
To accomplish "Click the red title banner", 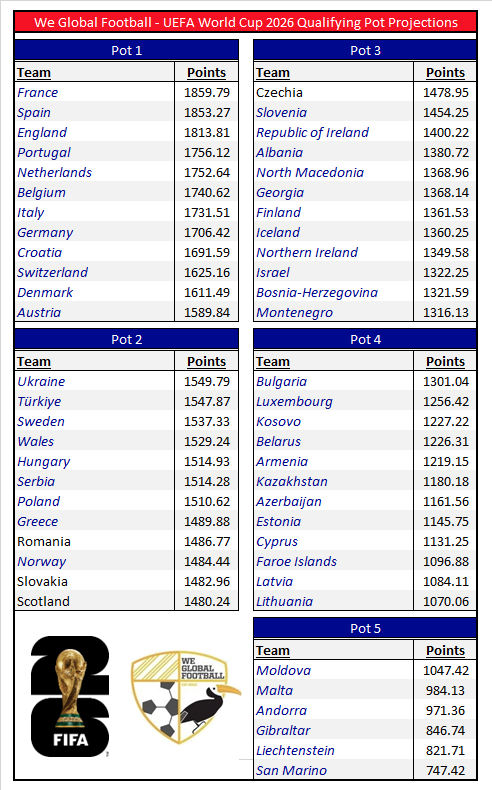I will (x=246, y=23).
